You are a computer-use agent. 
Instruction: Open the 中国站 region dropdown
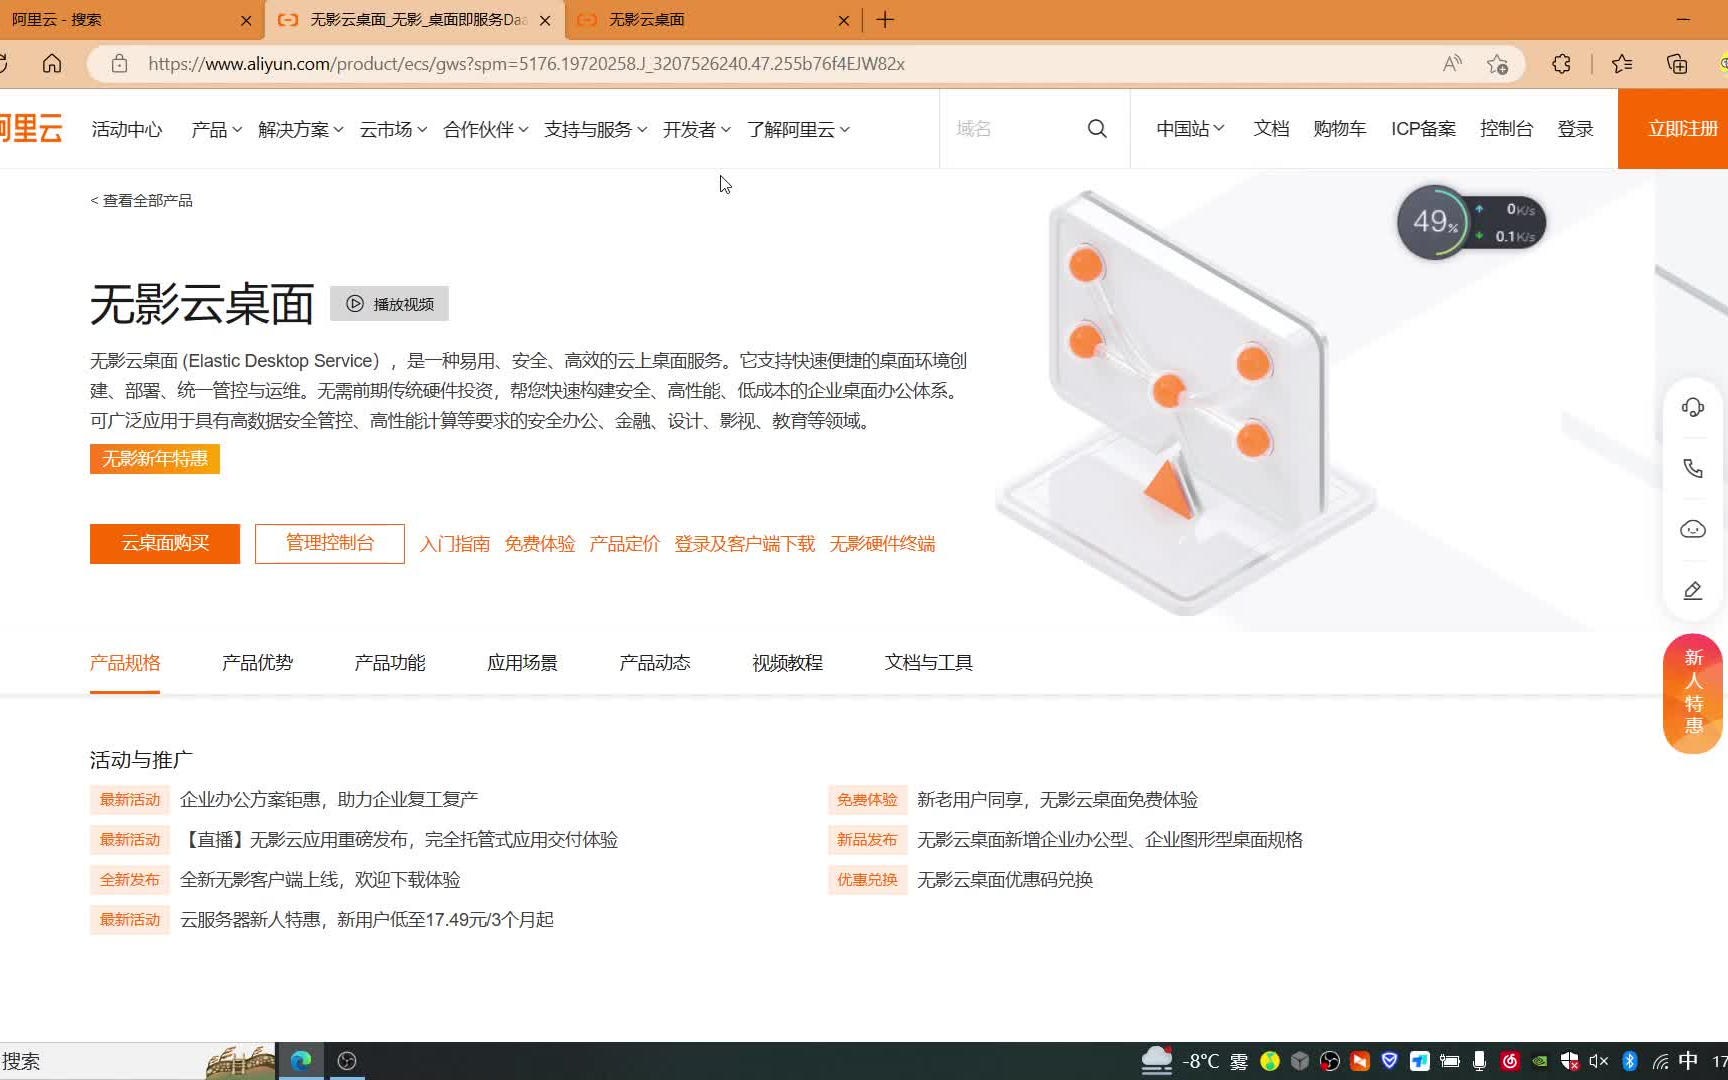pos(1190,129)
